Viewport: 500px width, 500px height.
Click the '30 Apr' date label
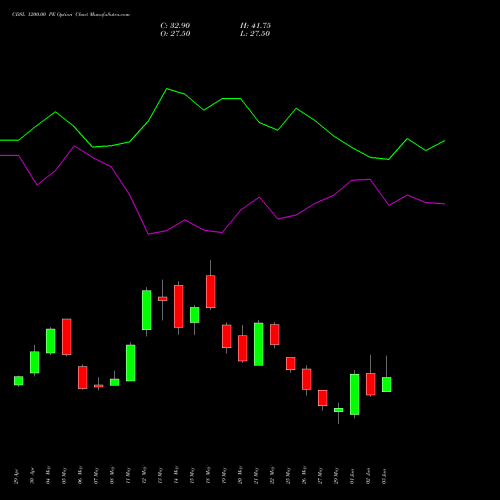[x=32, y=477]
